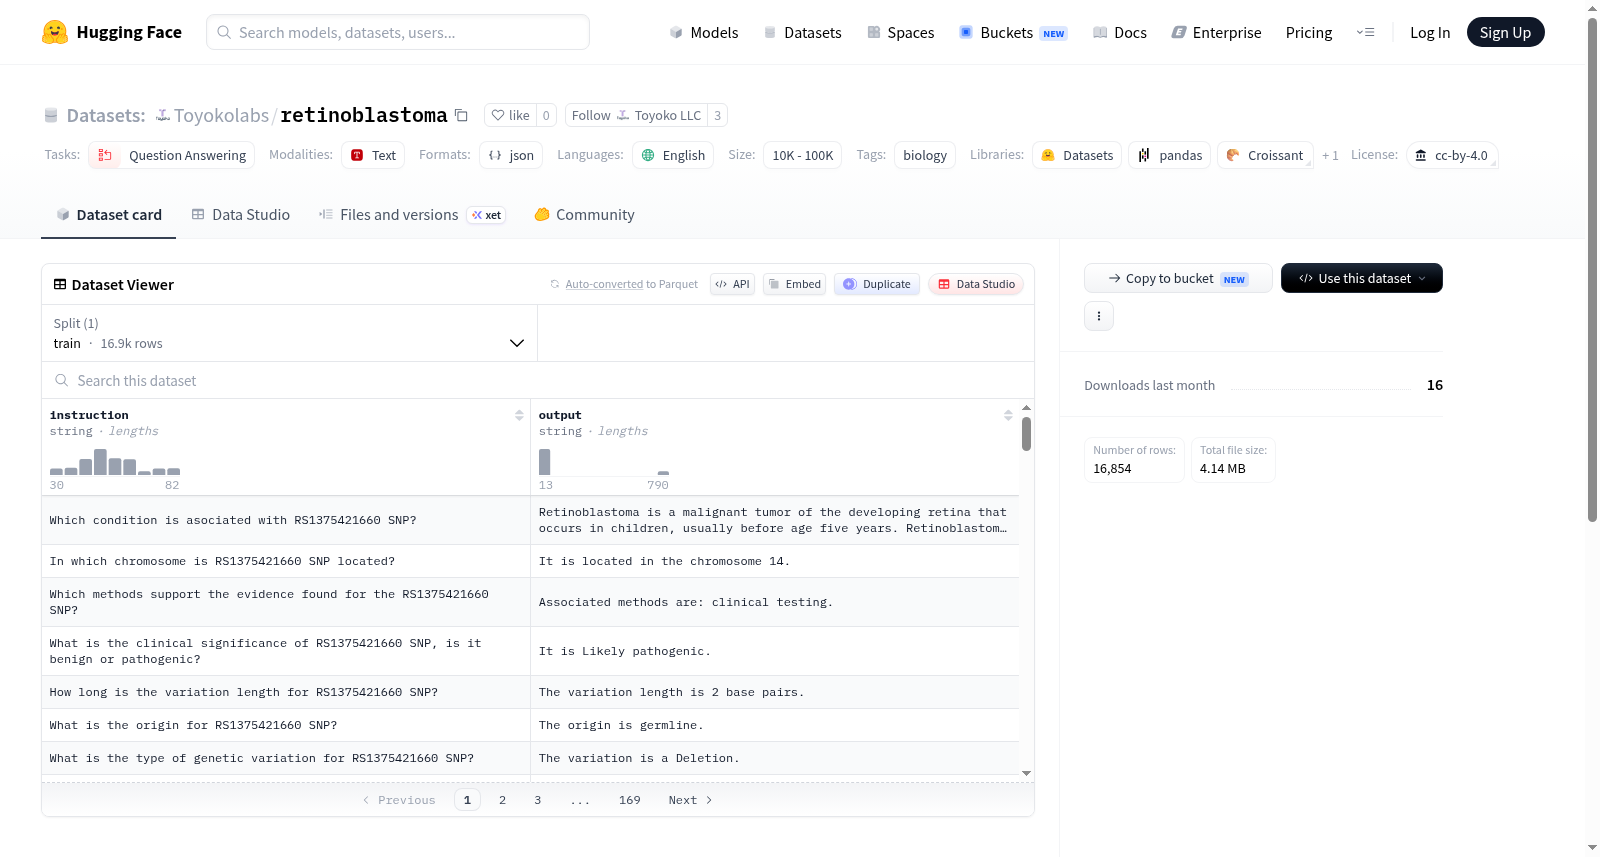
Task: Click the cc-by-4.0 license tag
Action: 1452,155
